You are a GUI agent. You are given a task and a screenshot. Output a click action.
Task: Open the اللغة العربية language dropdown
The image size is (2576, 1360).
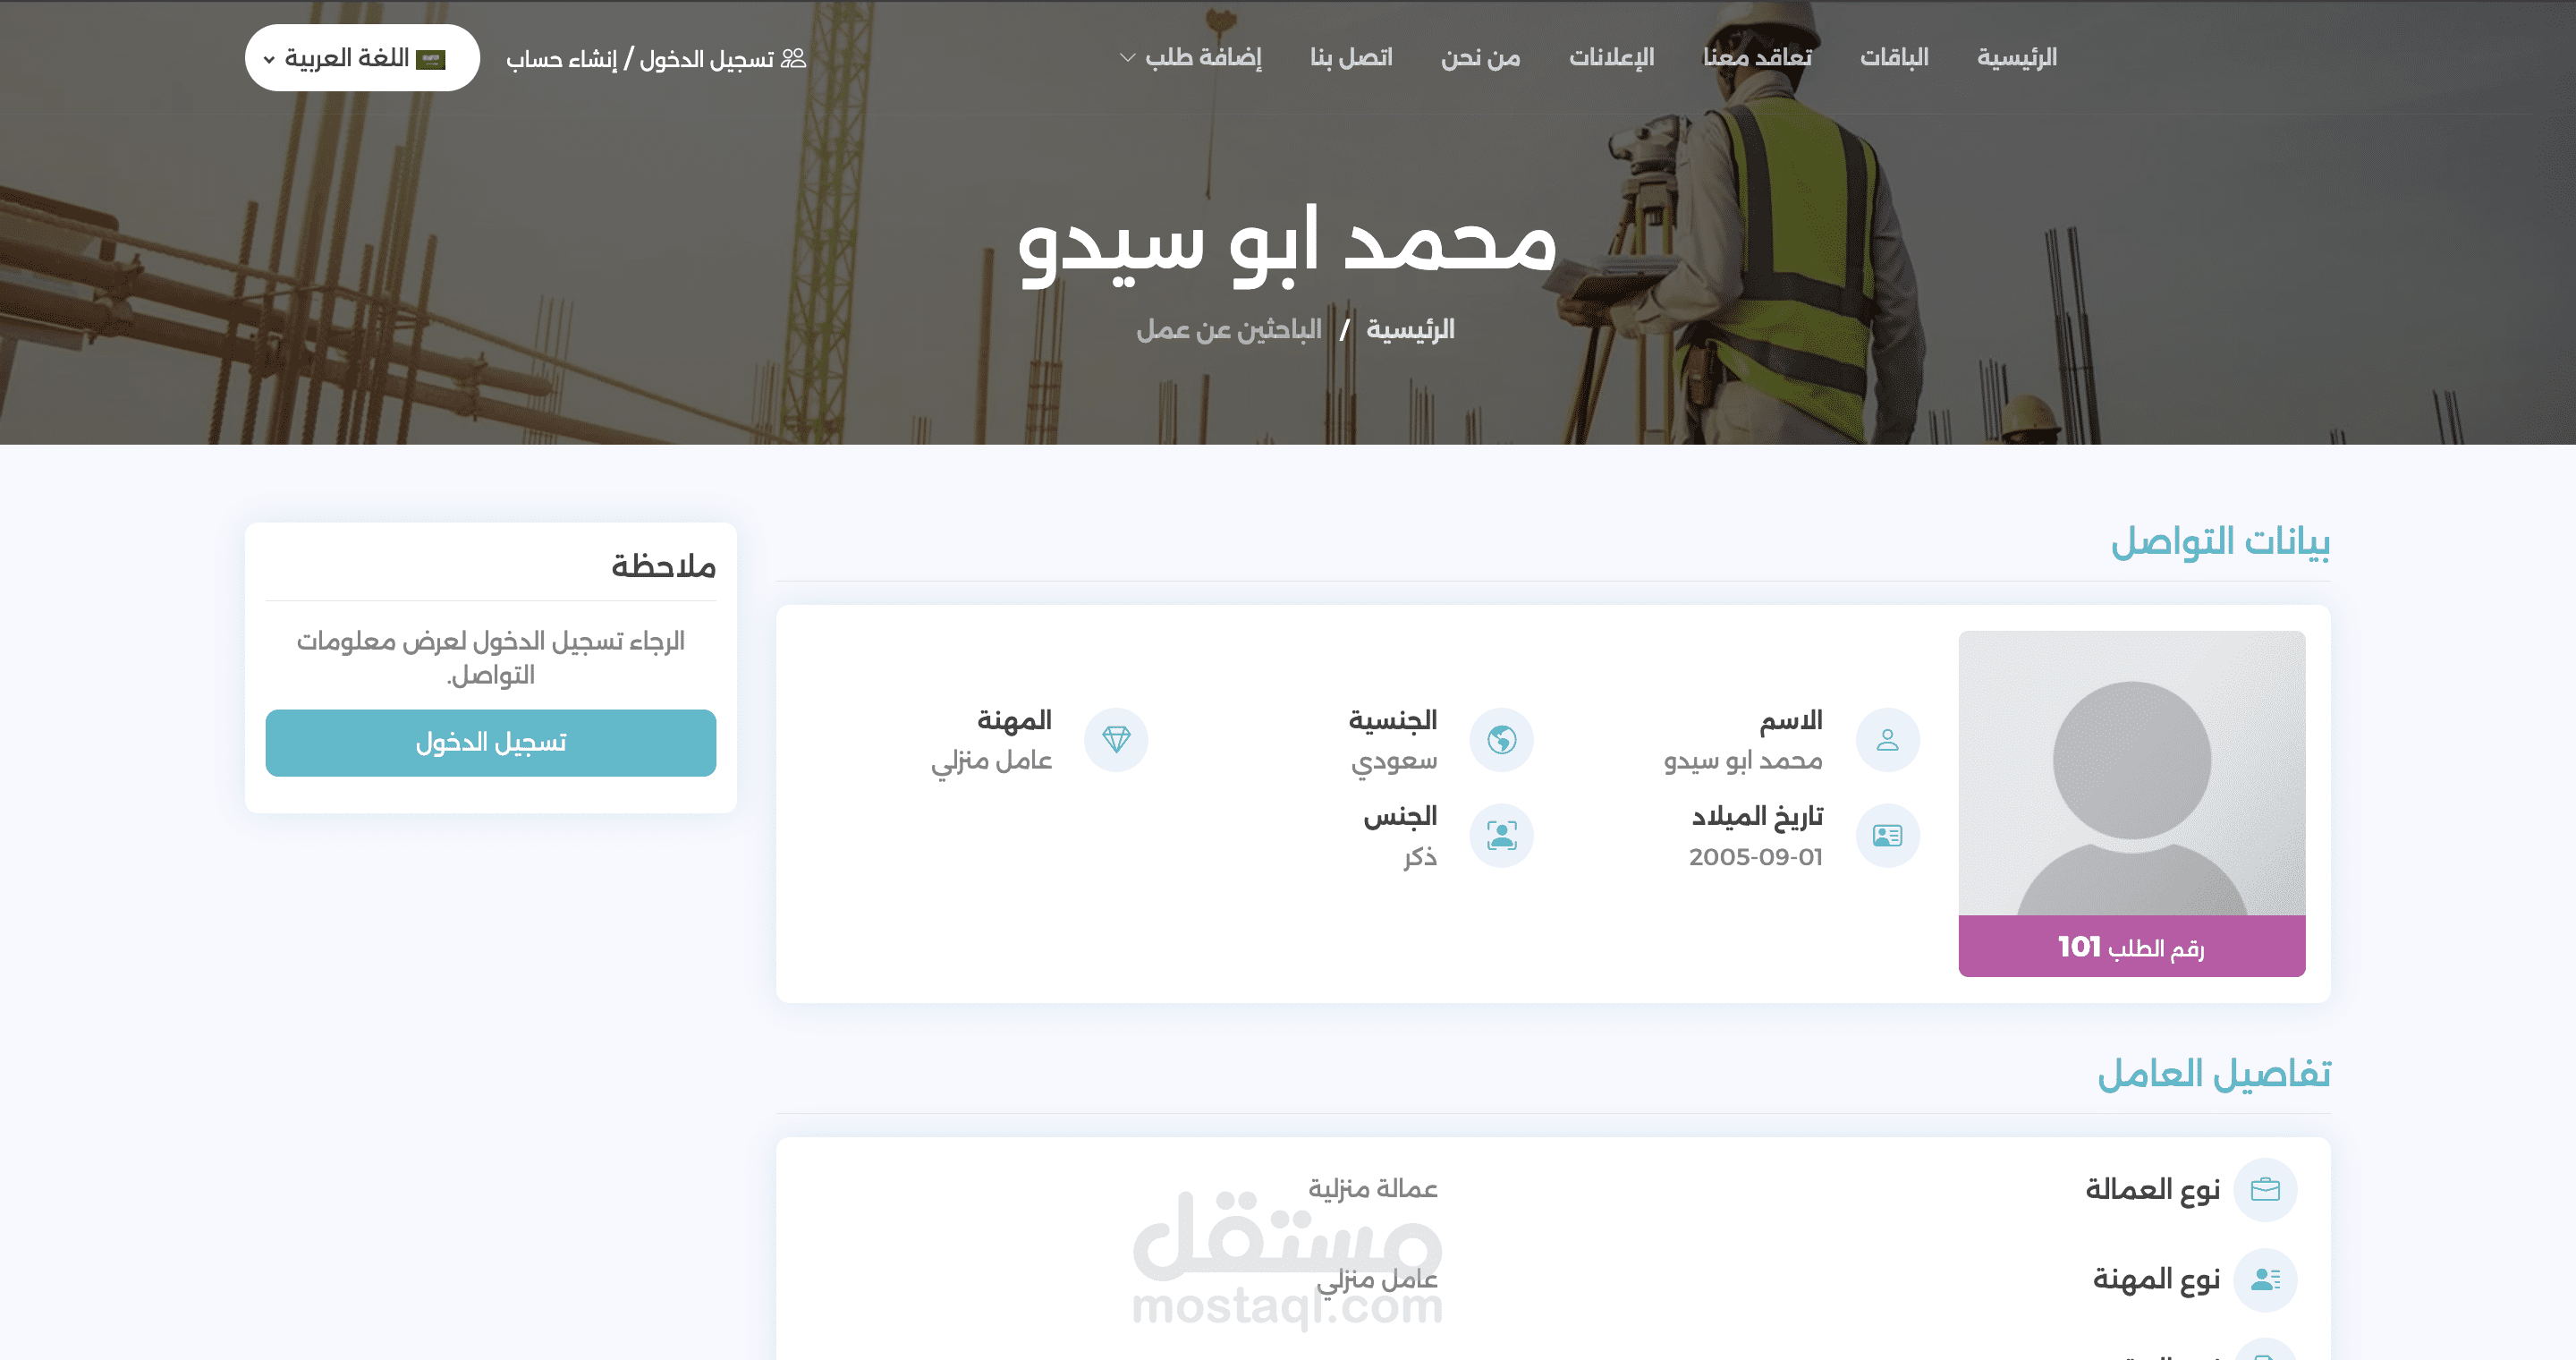click(362, 58)
